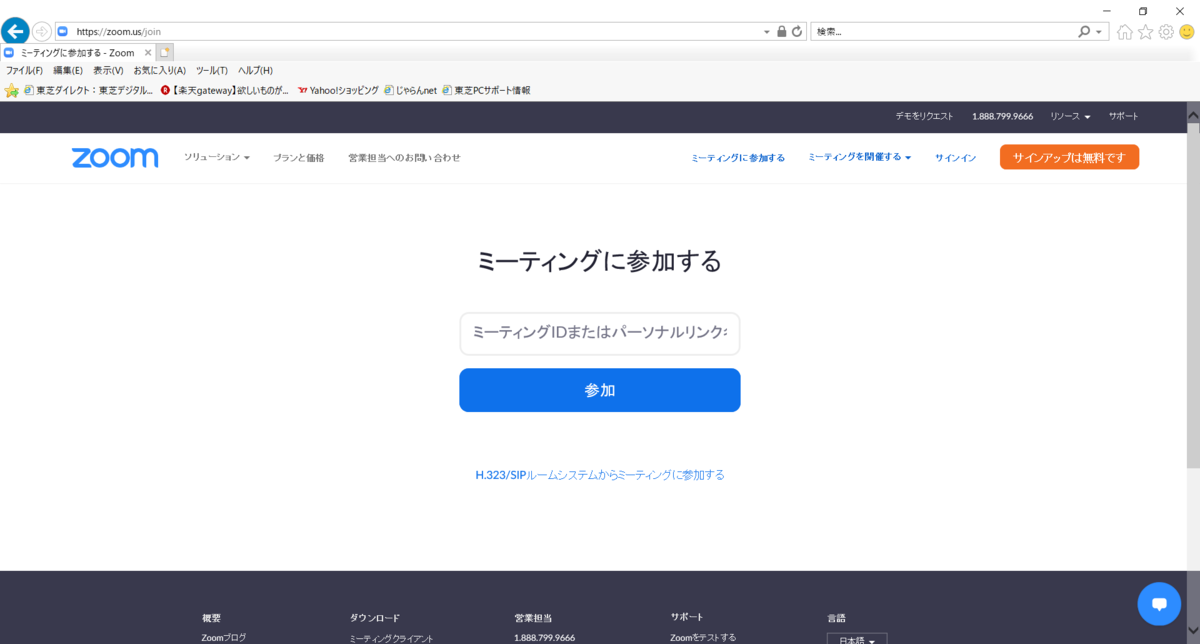Click Zoomをテストする footer link
The image size is (1200, 644).
pyautogui.click(x=703, y=638)
